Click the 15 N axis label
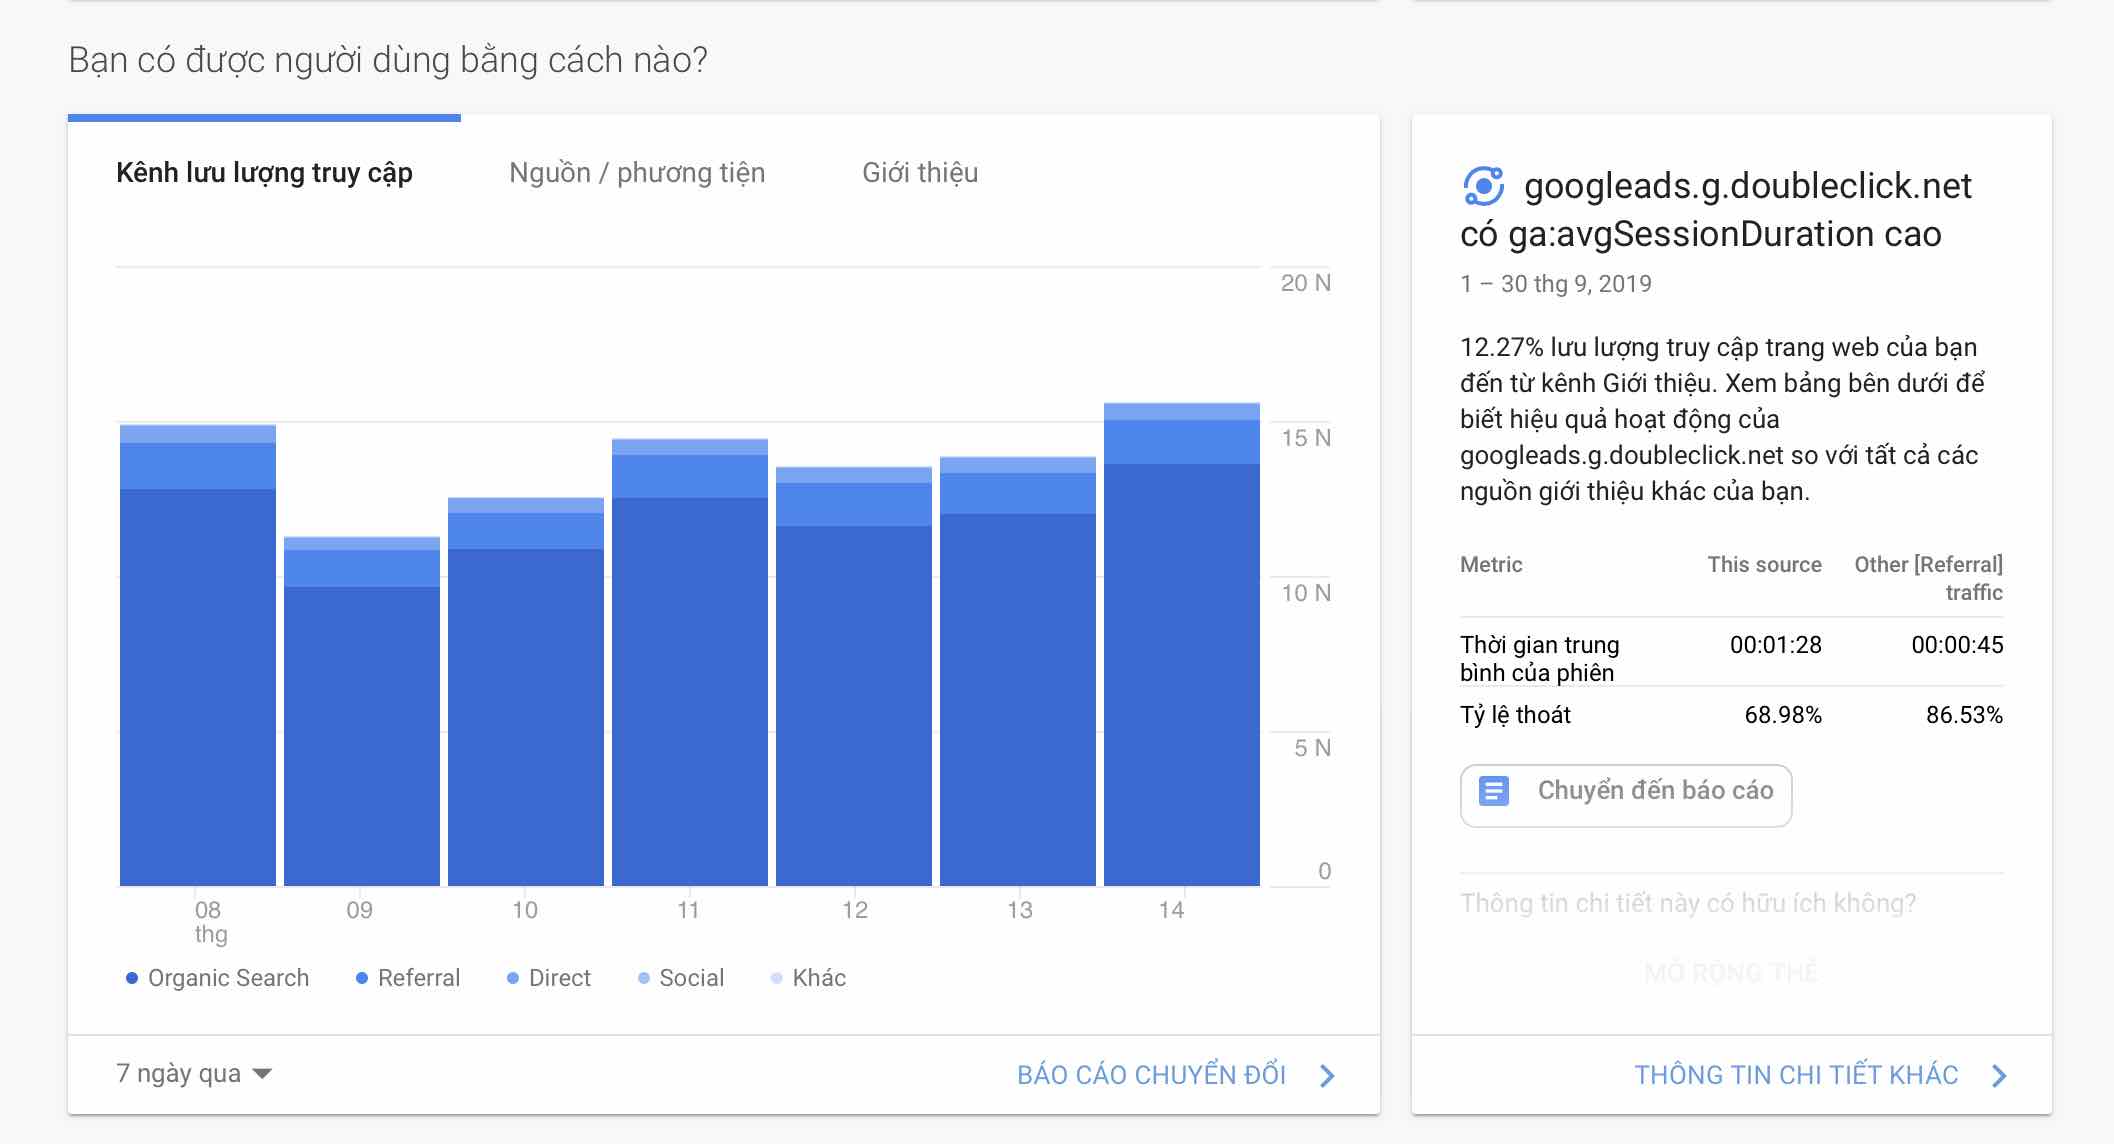The width and height of the screenshot is (2114, 1144). point(1306,438)
